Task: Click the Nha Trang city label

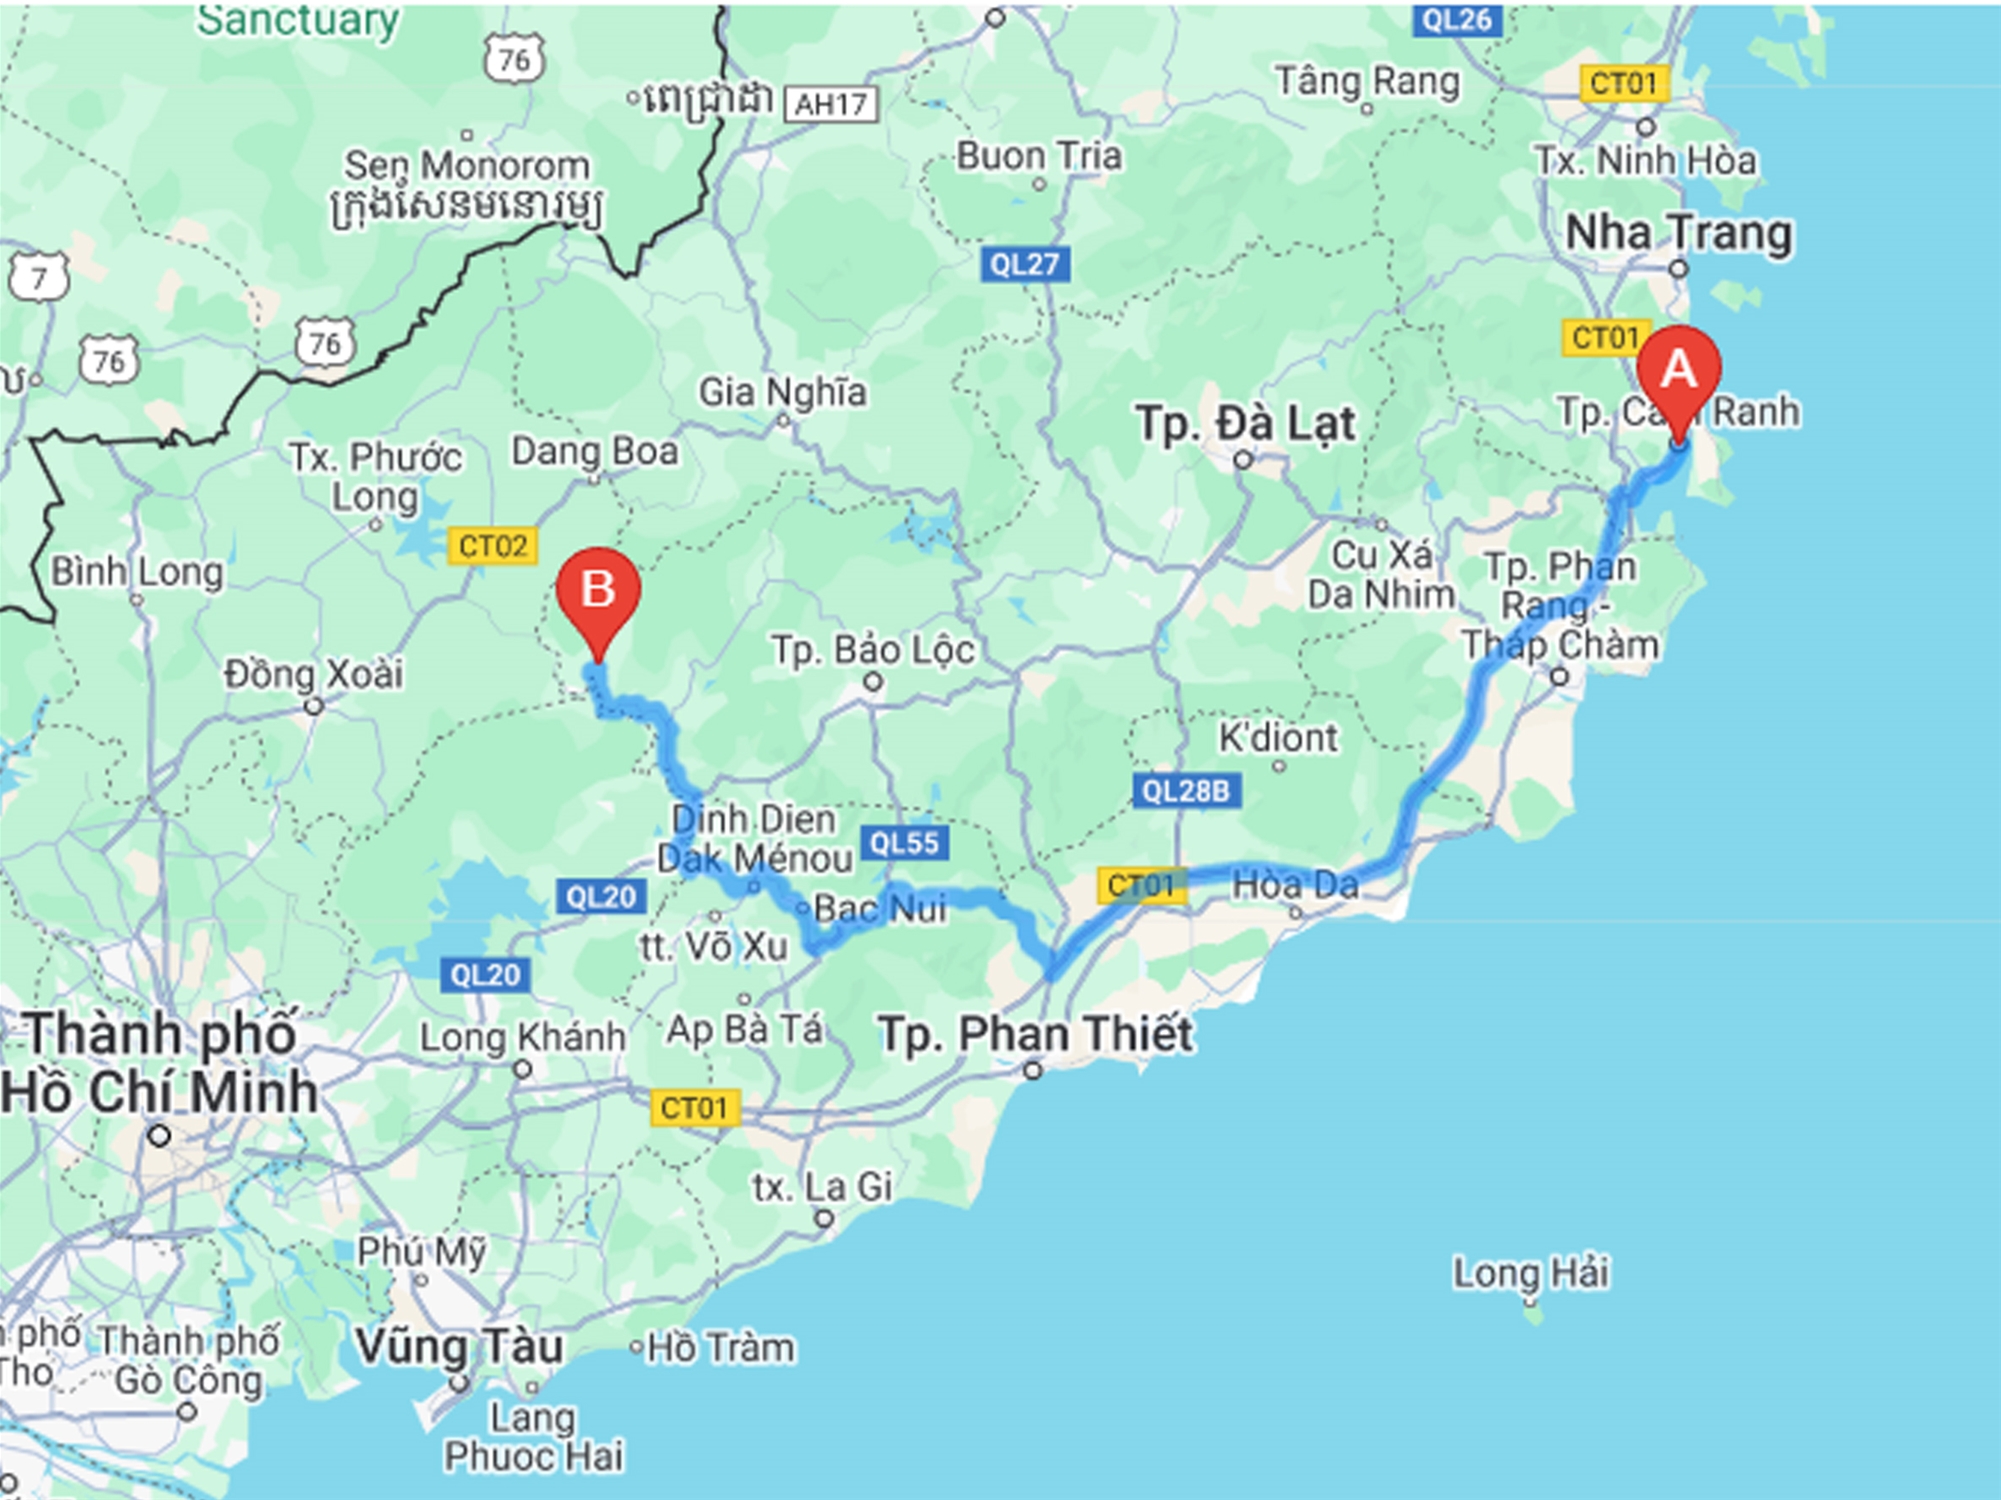Action: click(x=1679, y=233)
